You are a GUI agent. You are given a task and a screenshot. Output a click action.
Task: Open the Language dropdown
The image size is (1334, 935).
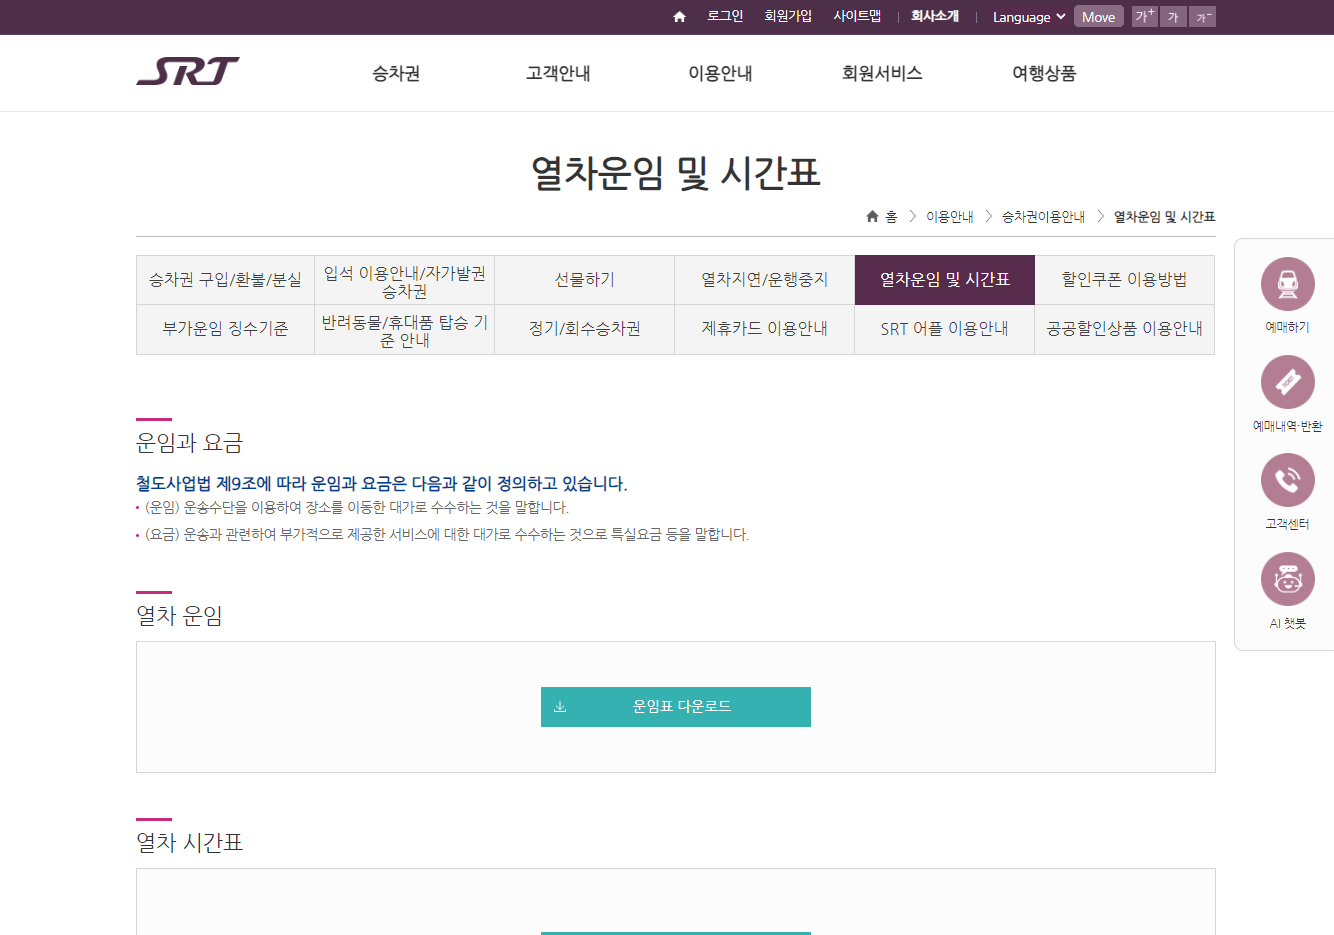click(x=1029, y=17)
